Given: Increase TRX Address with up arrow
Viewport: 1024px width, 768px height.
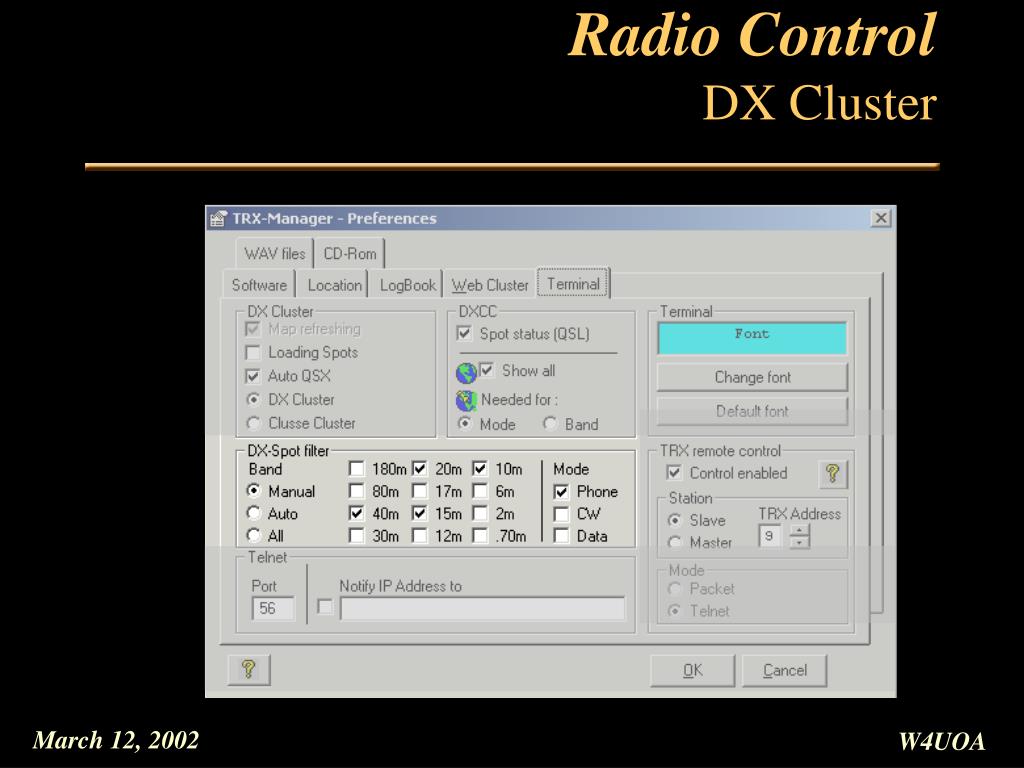Looking at the screenshot, I should (799, 530).
